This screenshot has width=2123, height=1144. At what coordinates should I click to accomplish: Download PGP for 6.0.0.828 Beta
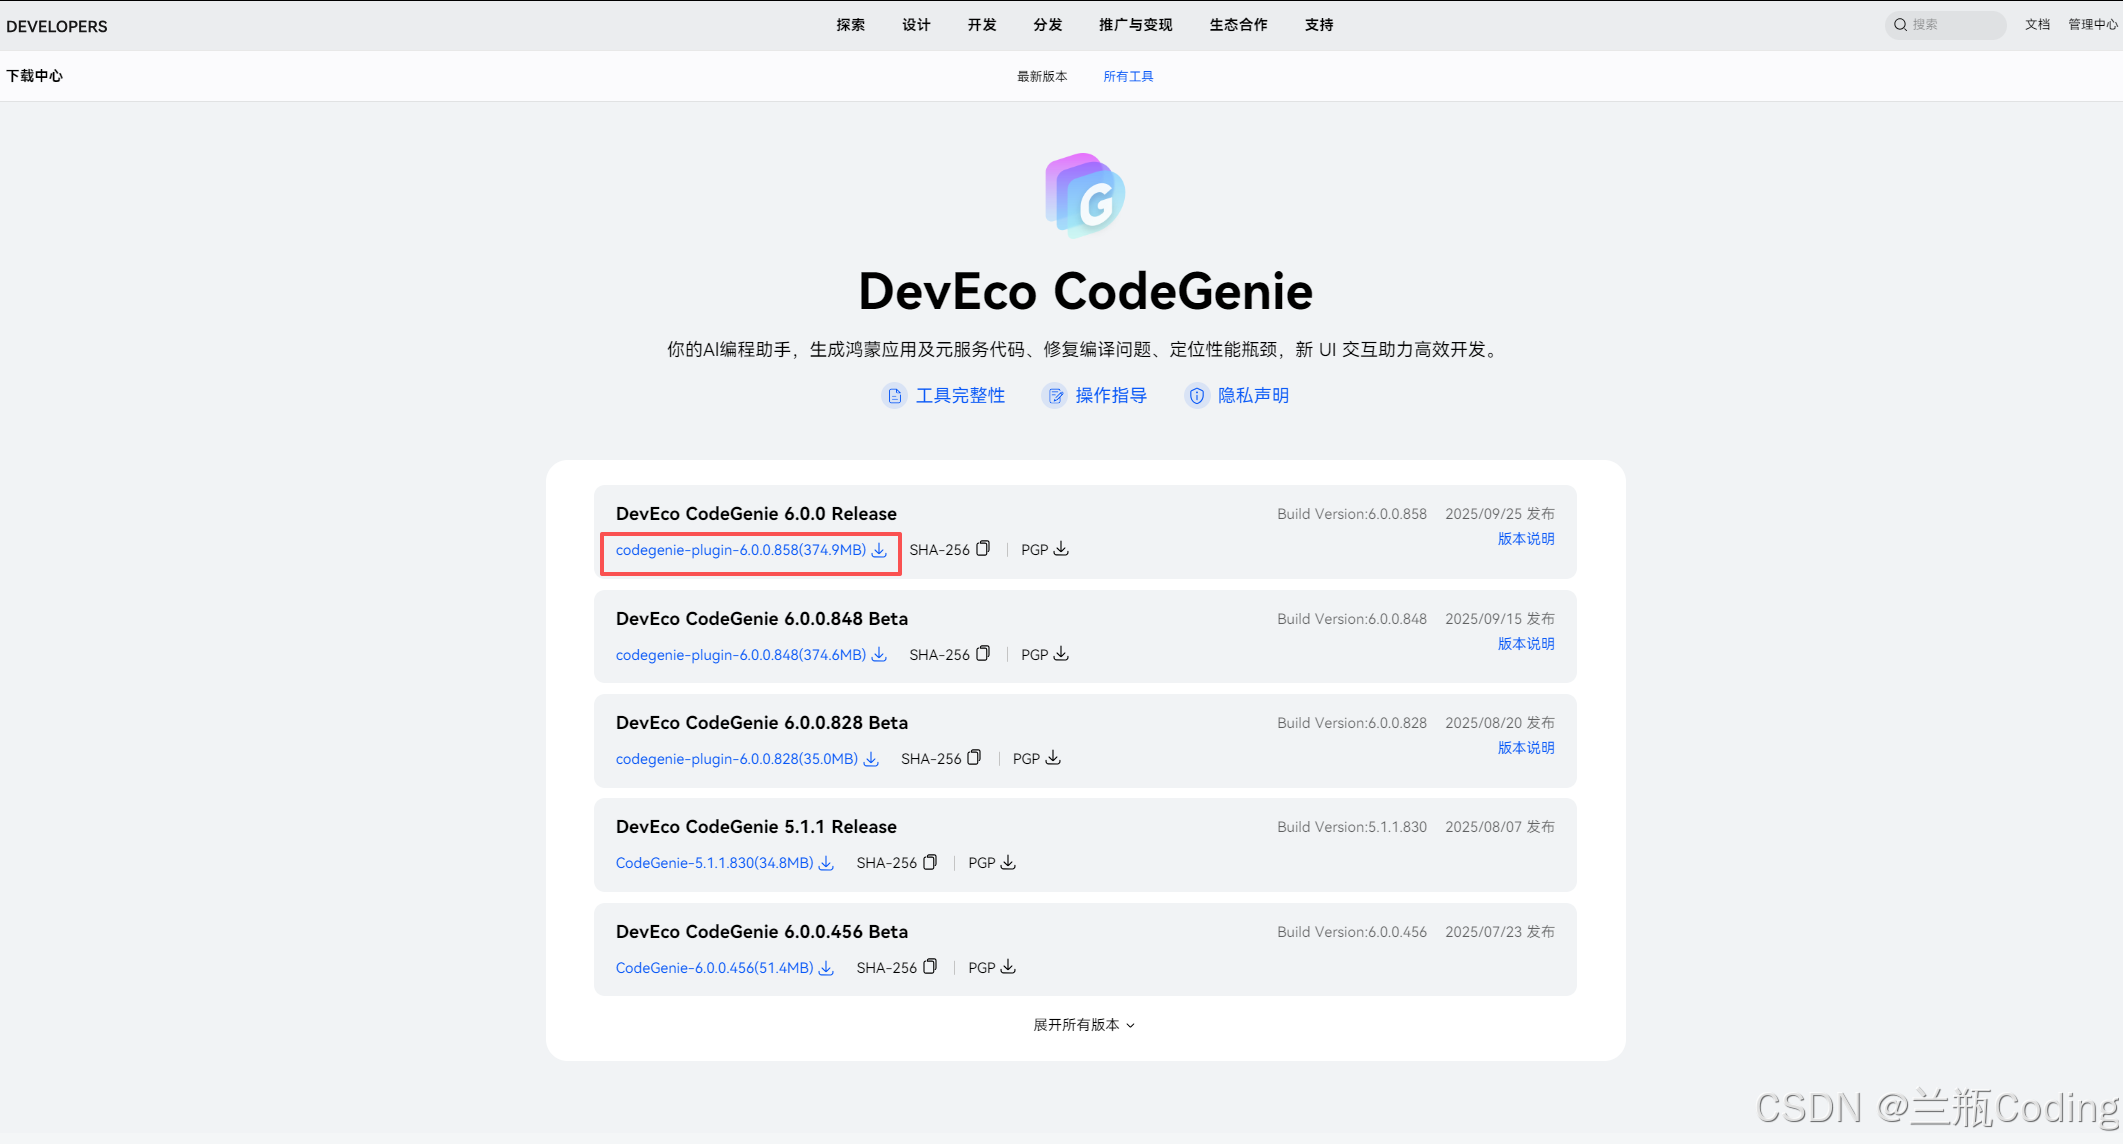point(1053,758)
